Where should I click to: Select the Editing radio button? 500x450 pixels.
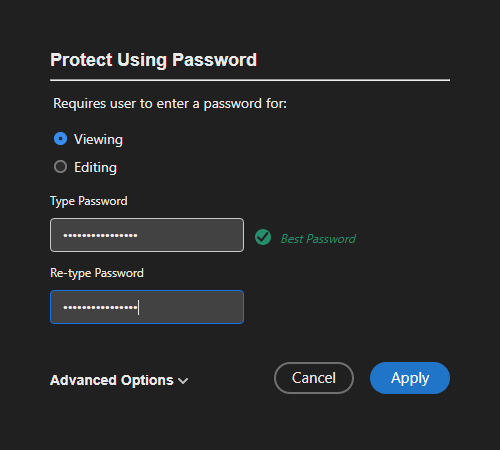[60, 167]
